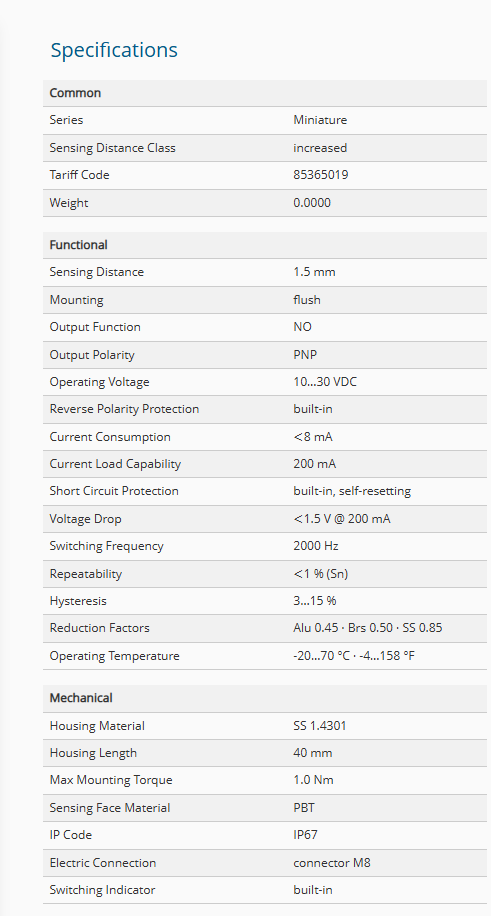Select the Sensing Distance Class value increased
This screenshot has width=491, height=916.
[x=320, y=148]
